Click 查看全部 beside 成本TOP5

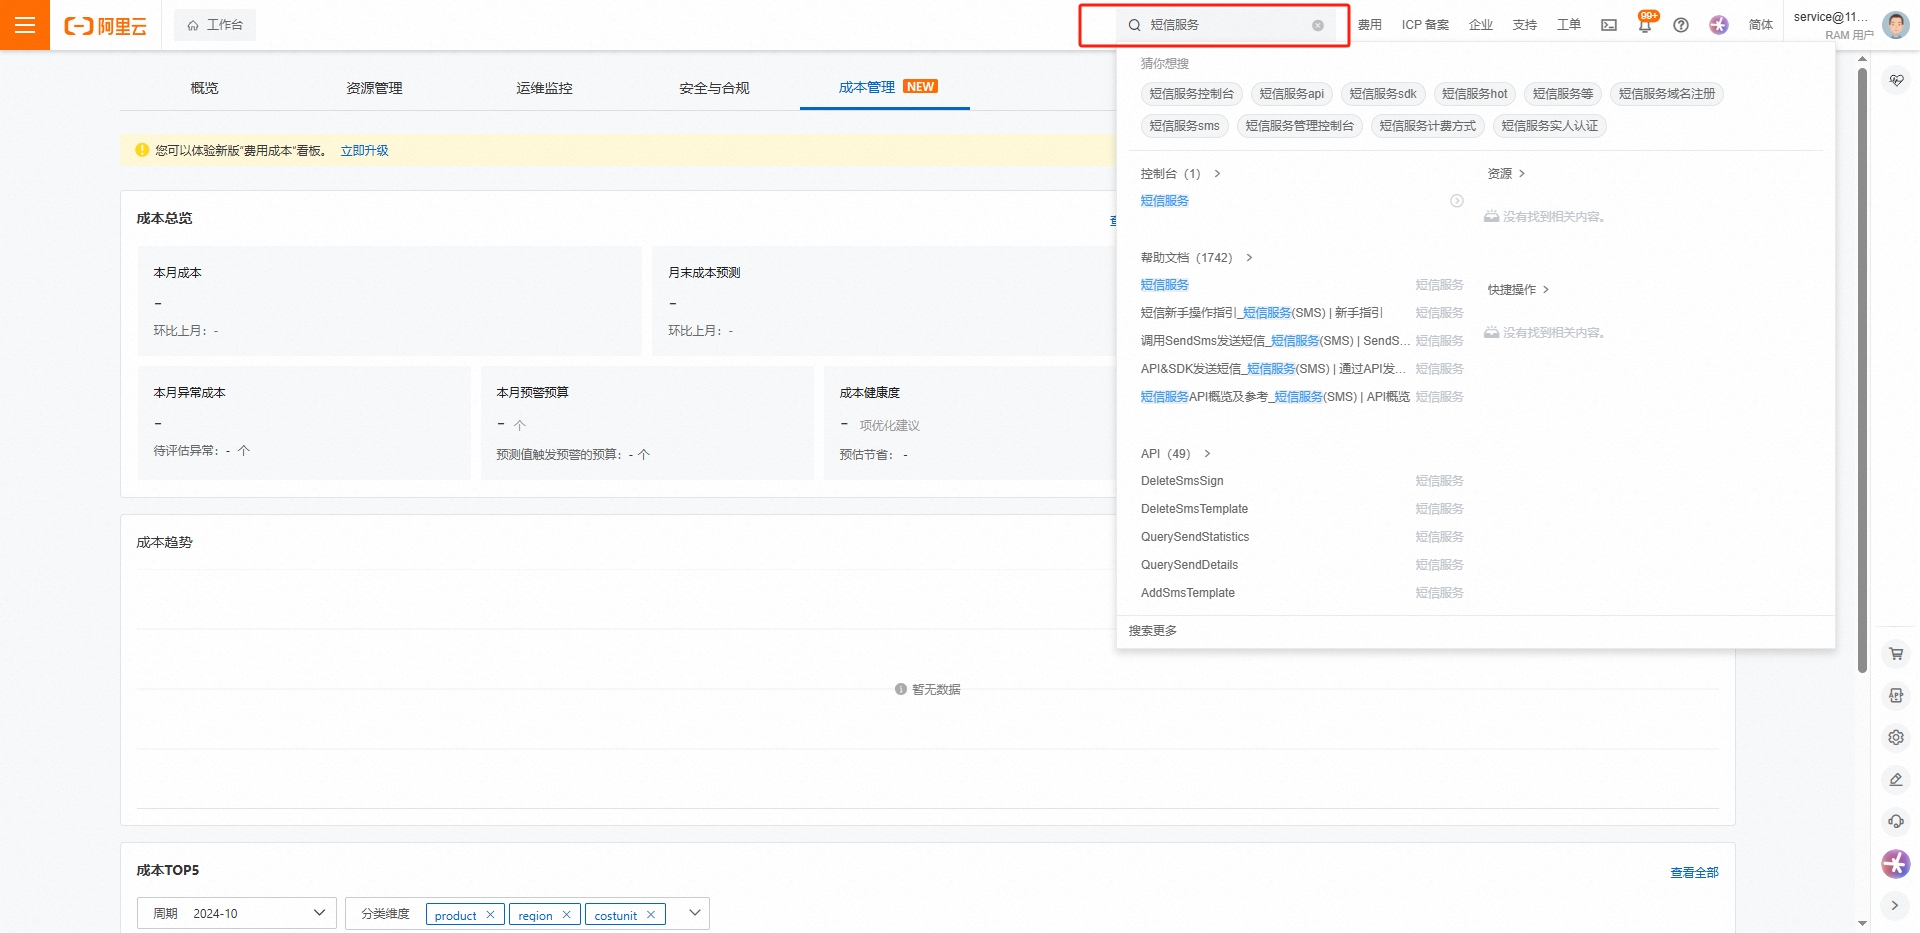point(1694,871)
